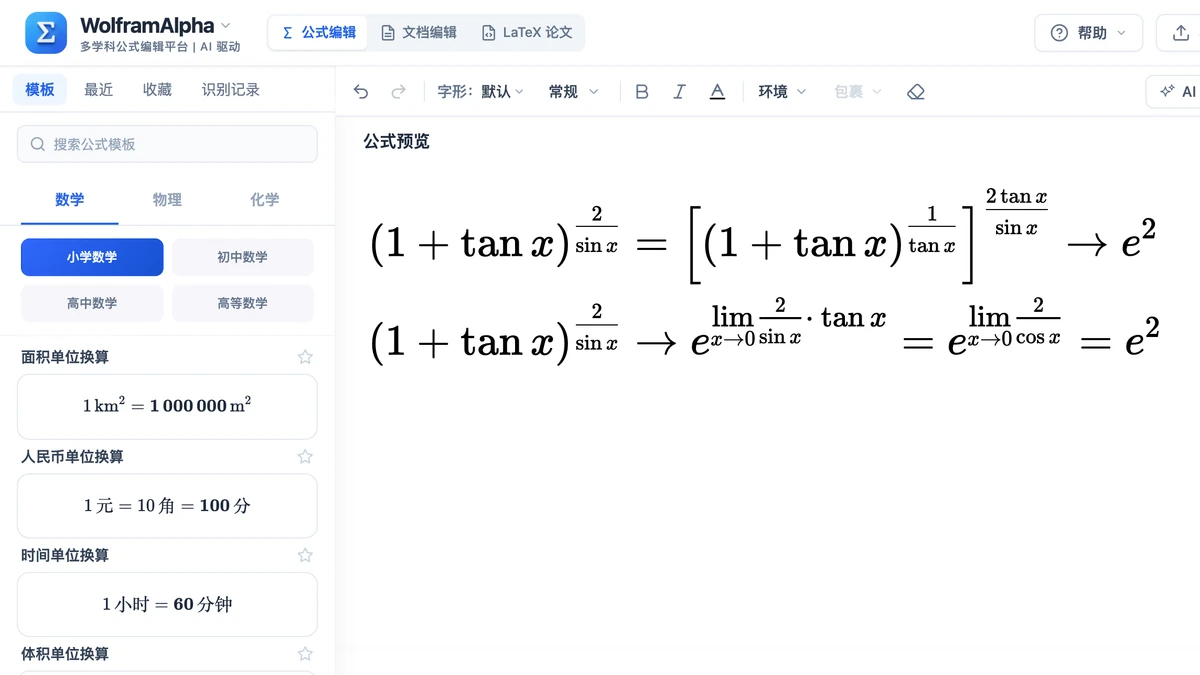This screenshot has height=675, width=1200.
Task: Open the text color A icon
Action: [717, 92]
